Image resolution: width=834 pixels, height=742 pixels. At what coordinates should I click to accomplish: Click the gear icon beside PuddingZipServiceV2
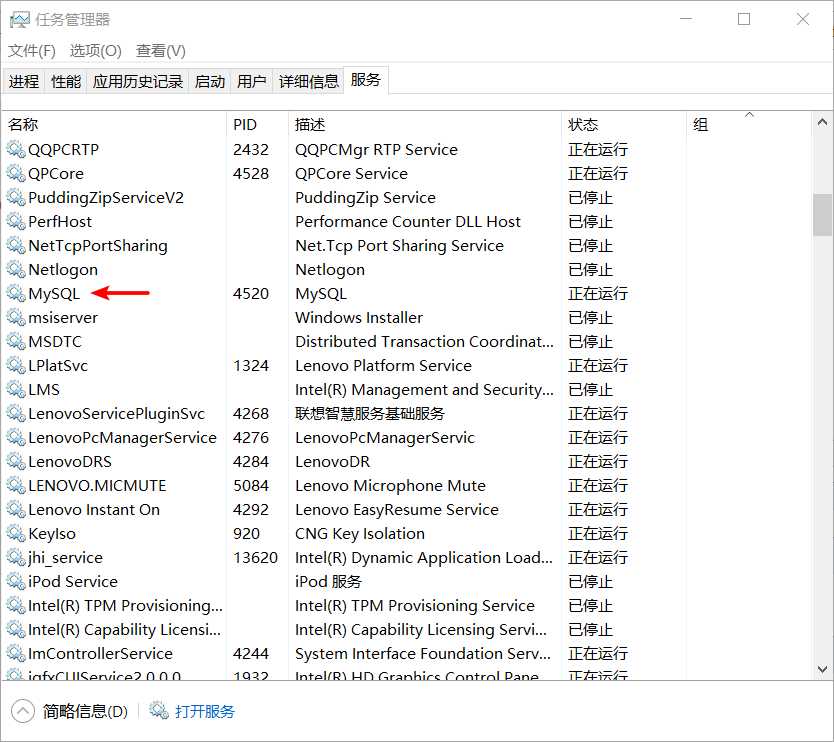pos(16,197)
